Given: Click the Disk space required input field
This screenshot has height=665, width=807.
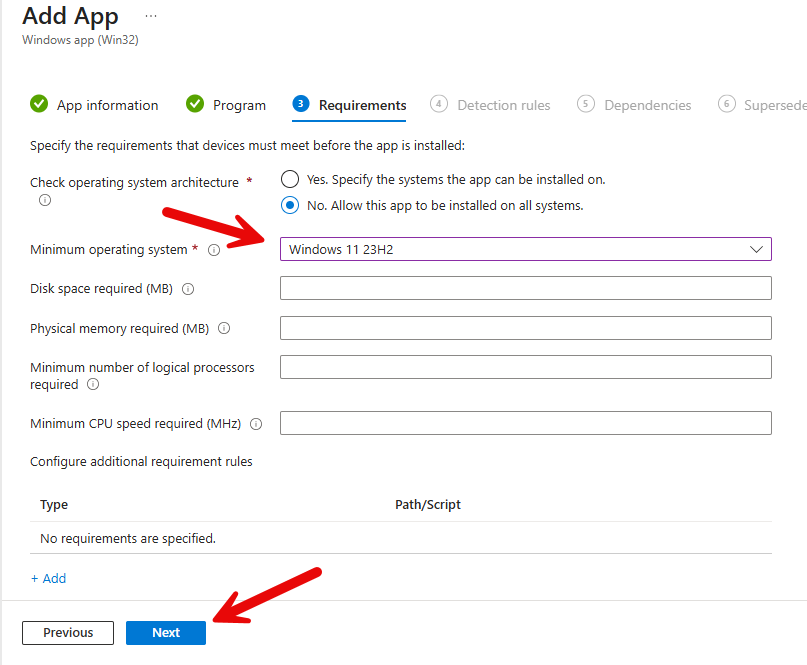Looking at the screenshot, I should pos(525,288).
